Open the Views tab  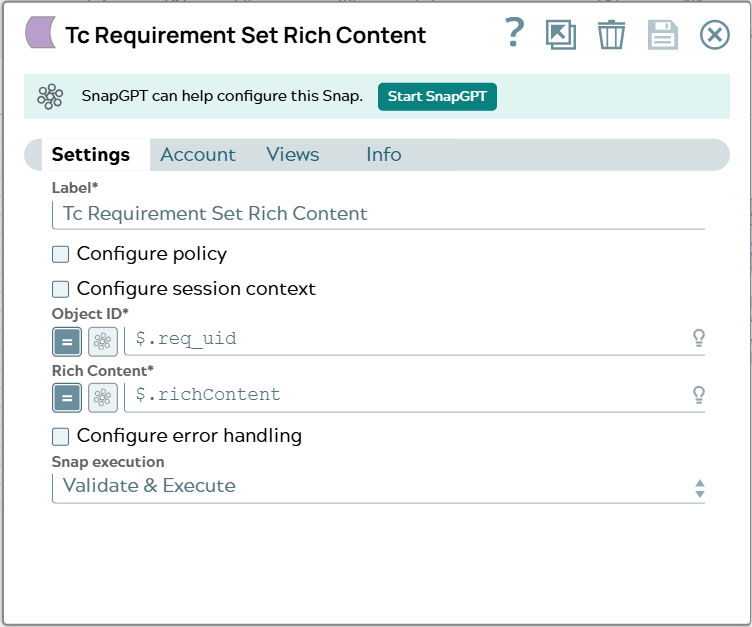[293, 154]
